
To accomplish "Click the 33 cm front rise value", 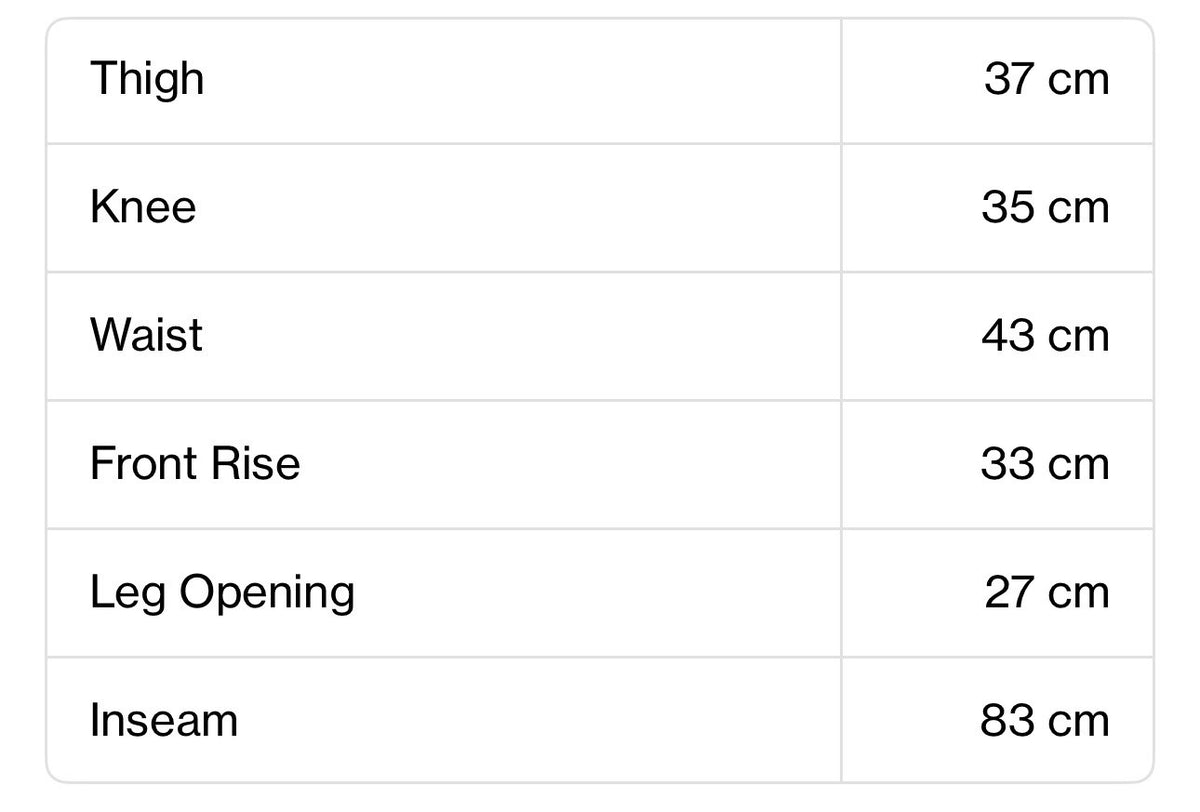I will click(1046, 463).
